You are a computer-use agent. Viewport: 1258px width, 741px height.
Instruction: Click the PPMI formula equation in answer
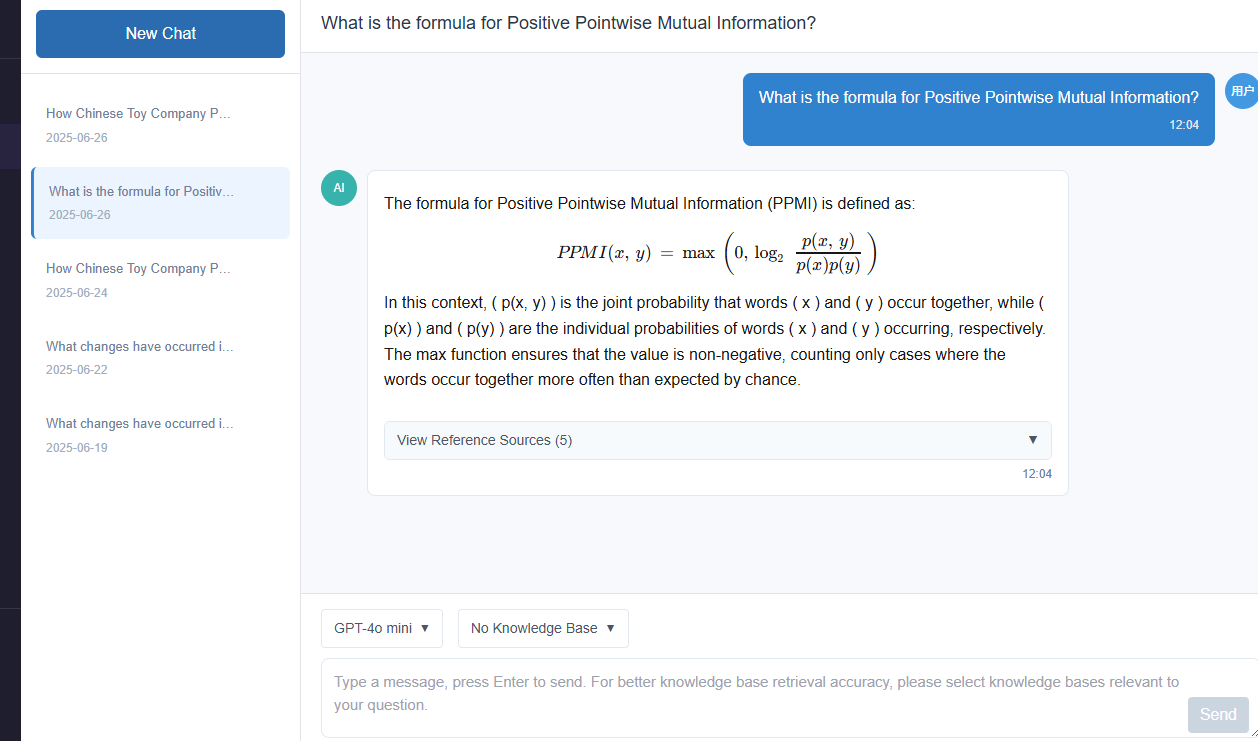[x=717, y=252]
